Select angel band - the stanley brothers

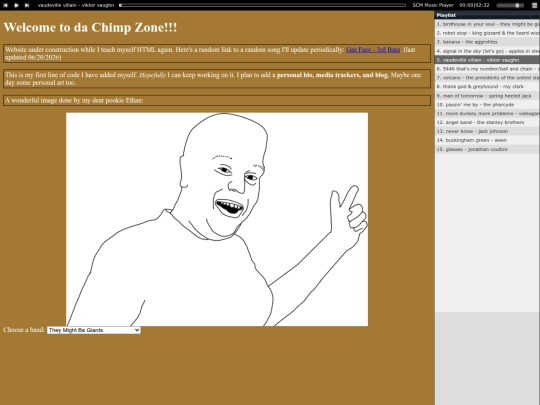pyautogui.click(x=487, y=122)
